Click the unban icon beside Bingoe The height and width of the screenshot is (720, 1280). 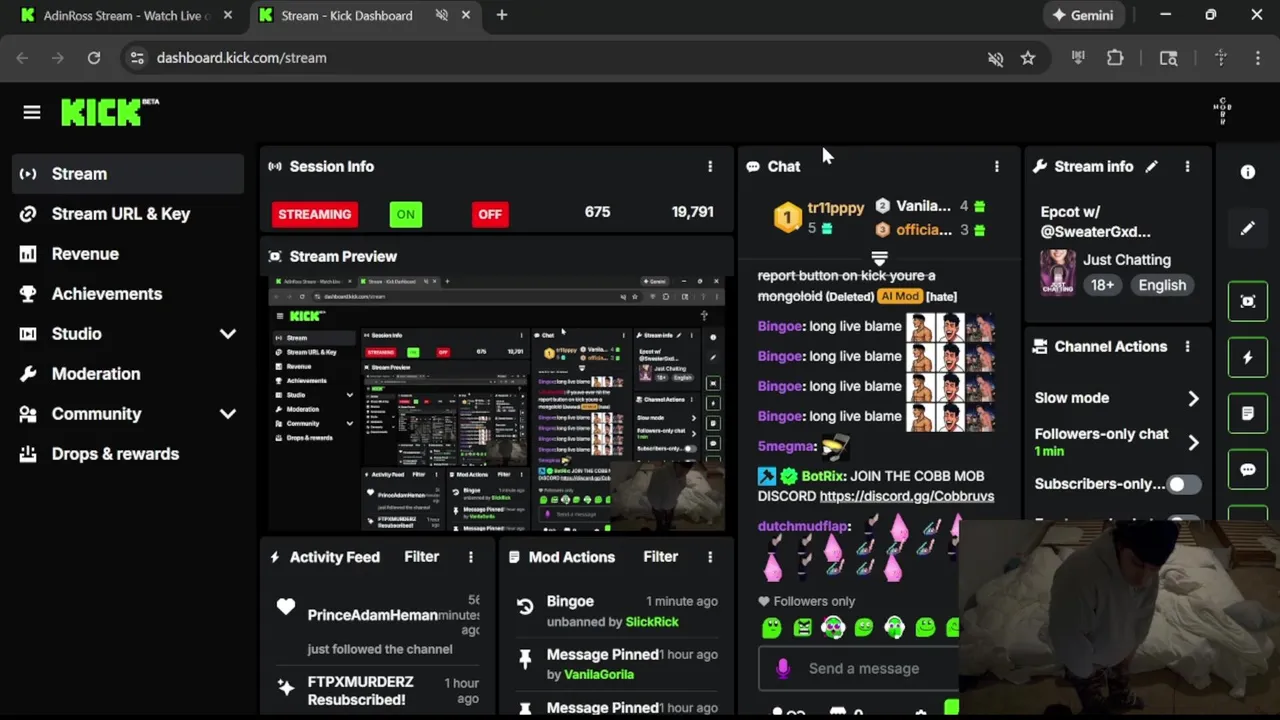click(525, 606)
